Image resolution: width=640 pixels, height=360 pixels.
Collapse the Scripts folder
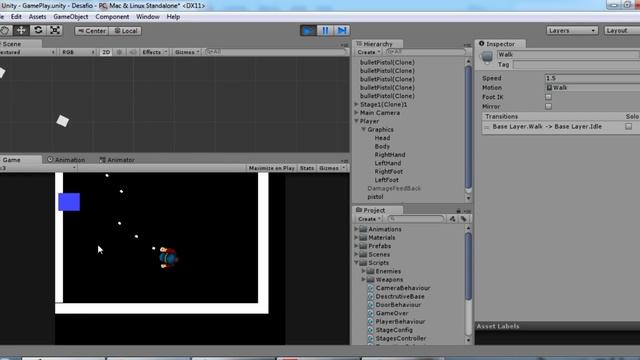coord(356,263)
